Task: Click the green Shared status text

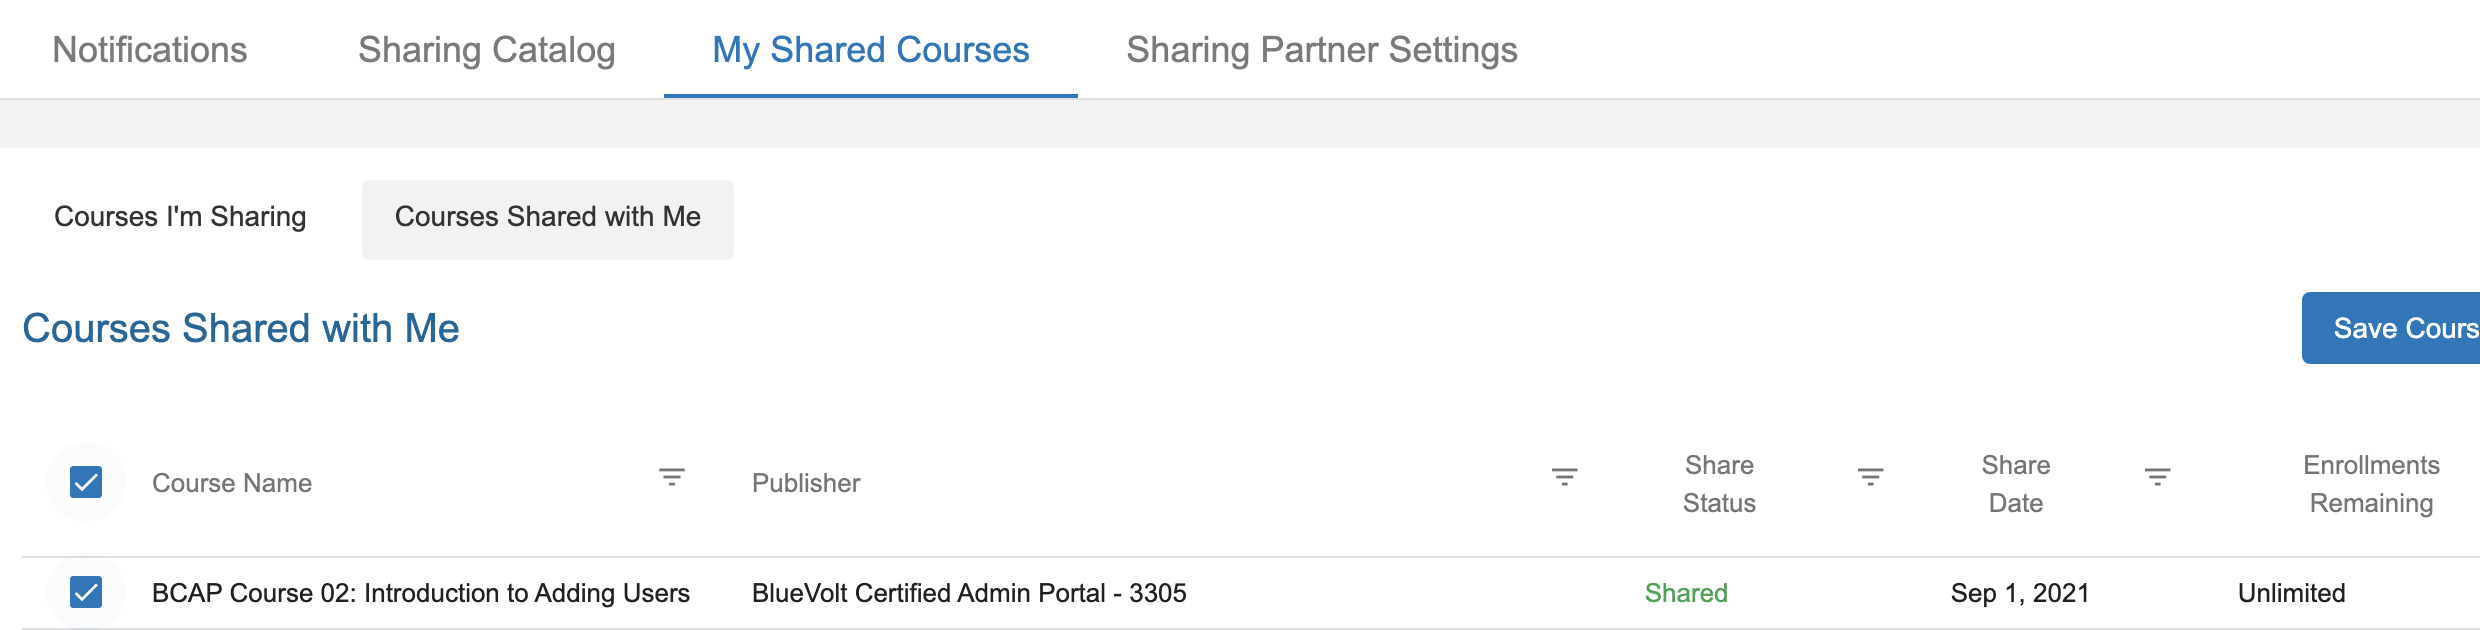Action: click(x=1686, y=593)
